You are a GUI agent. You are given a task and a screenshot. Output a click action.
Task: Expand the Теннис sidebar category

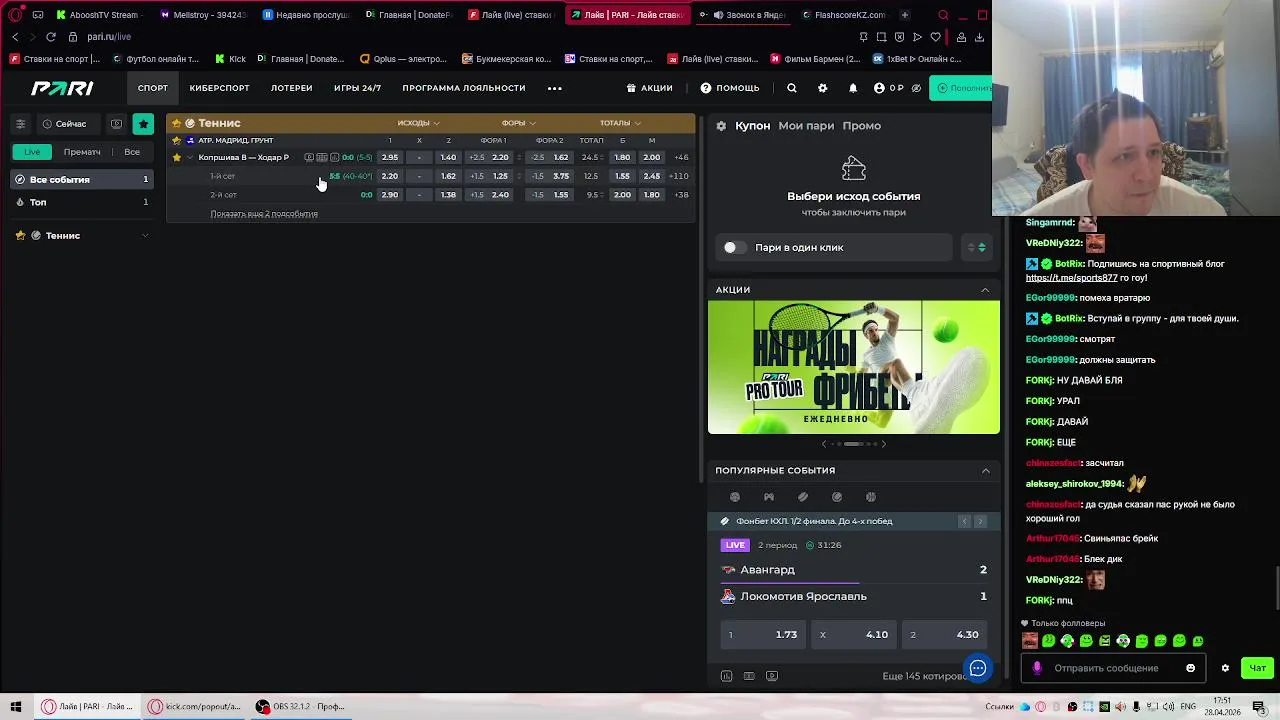145,236
